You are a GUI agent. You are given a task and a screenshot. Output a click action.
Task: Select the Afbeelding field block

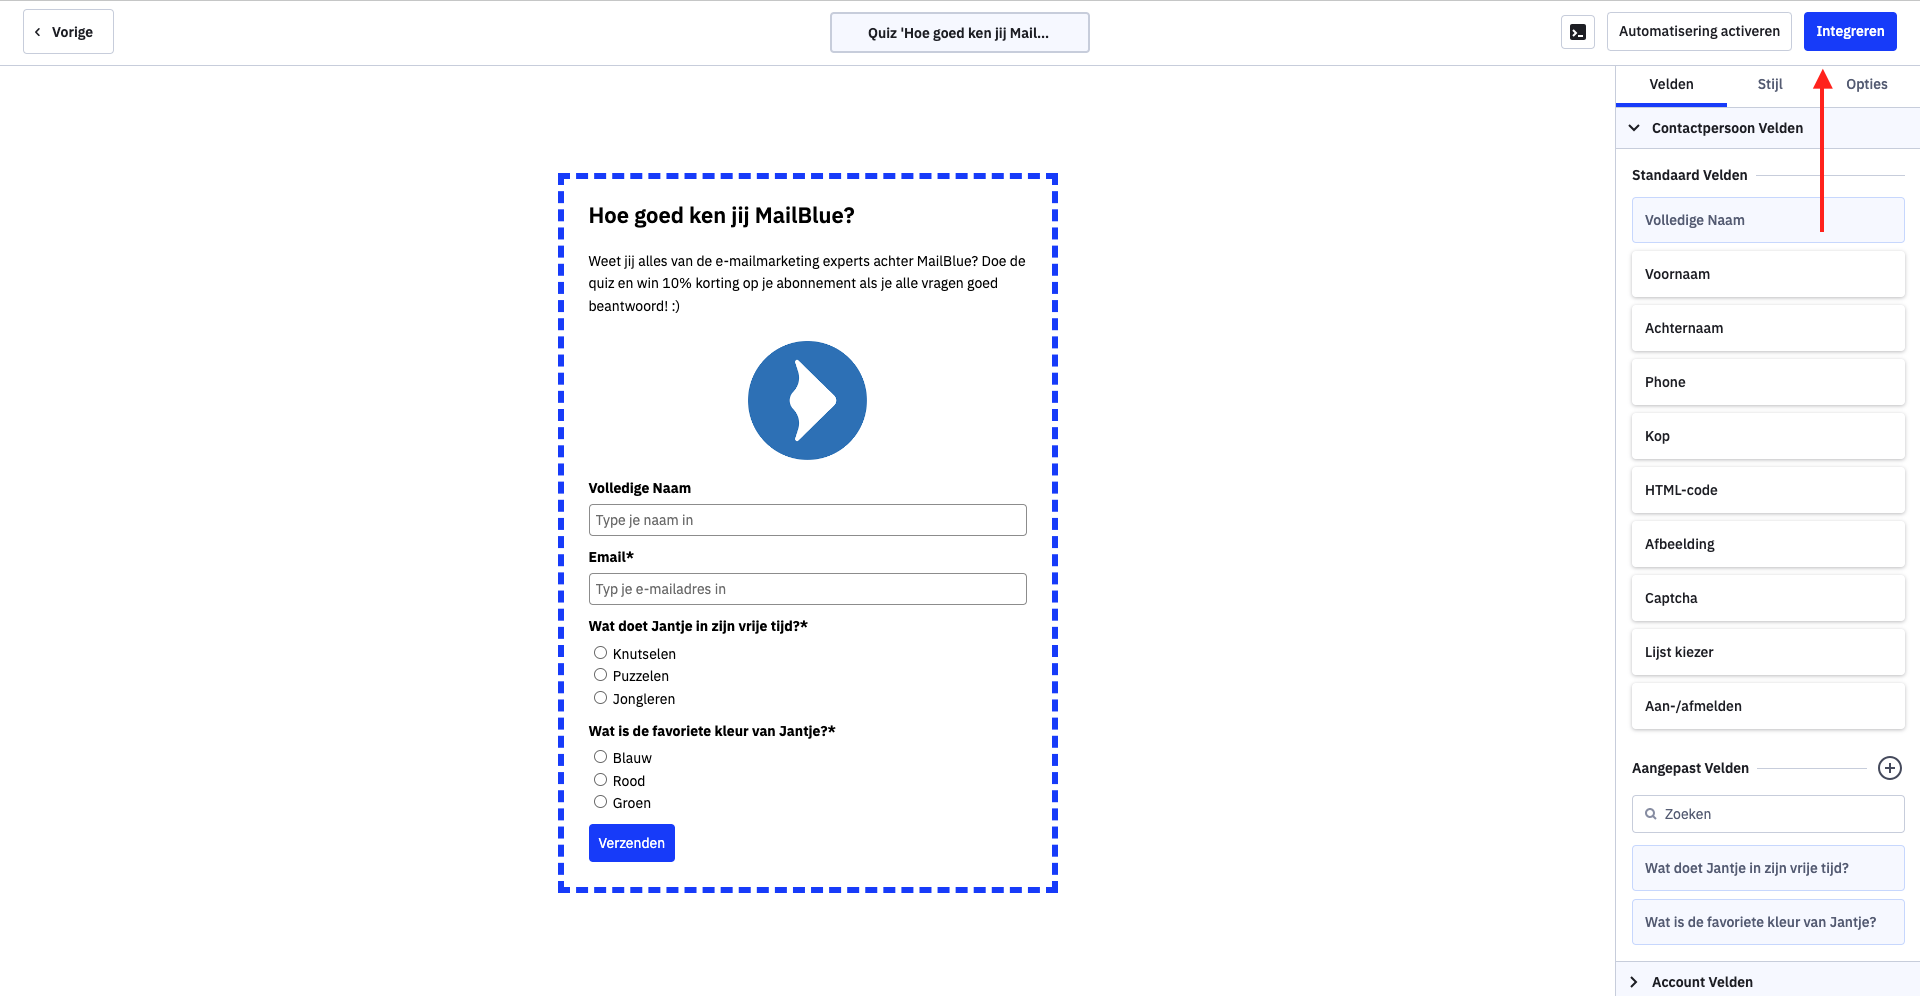pyautogui.click(x=1768, y=544)
